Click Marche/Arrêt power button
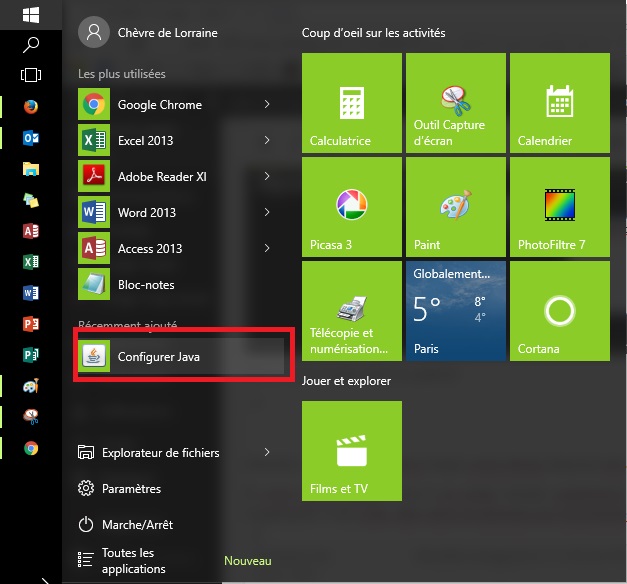This screenshot has width=627, height=584. (x=136, y=525)
